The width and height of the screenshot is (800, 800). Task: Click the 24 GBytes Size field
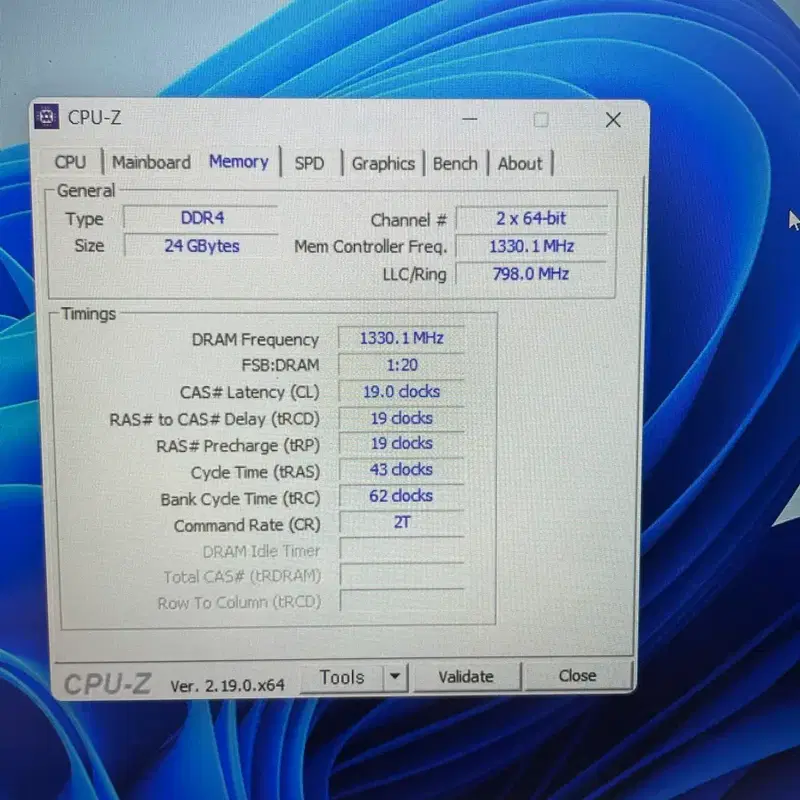point(202,246)
